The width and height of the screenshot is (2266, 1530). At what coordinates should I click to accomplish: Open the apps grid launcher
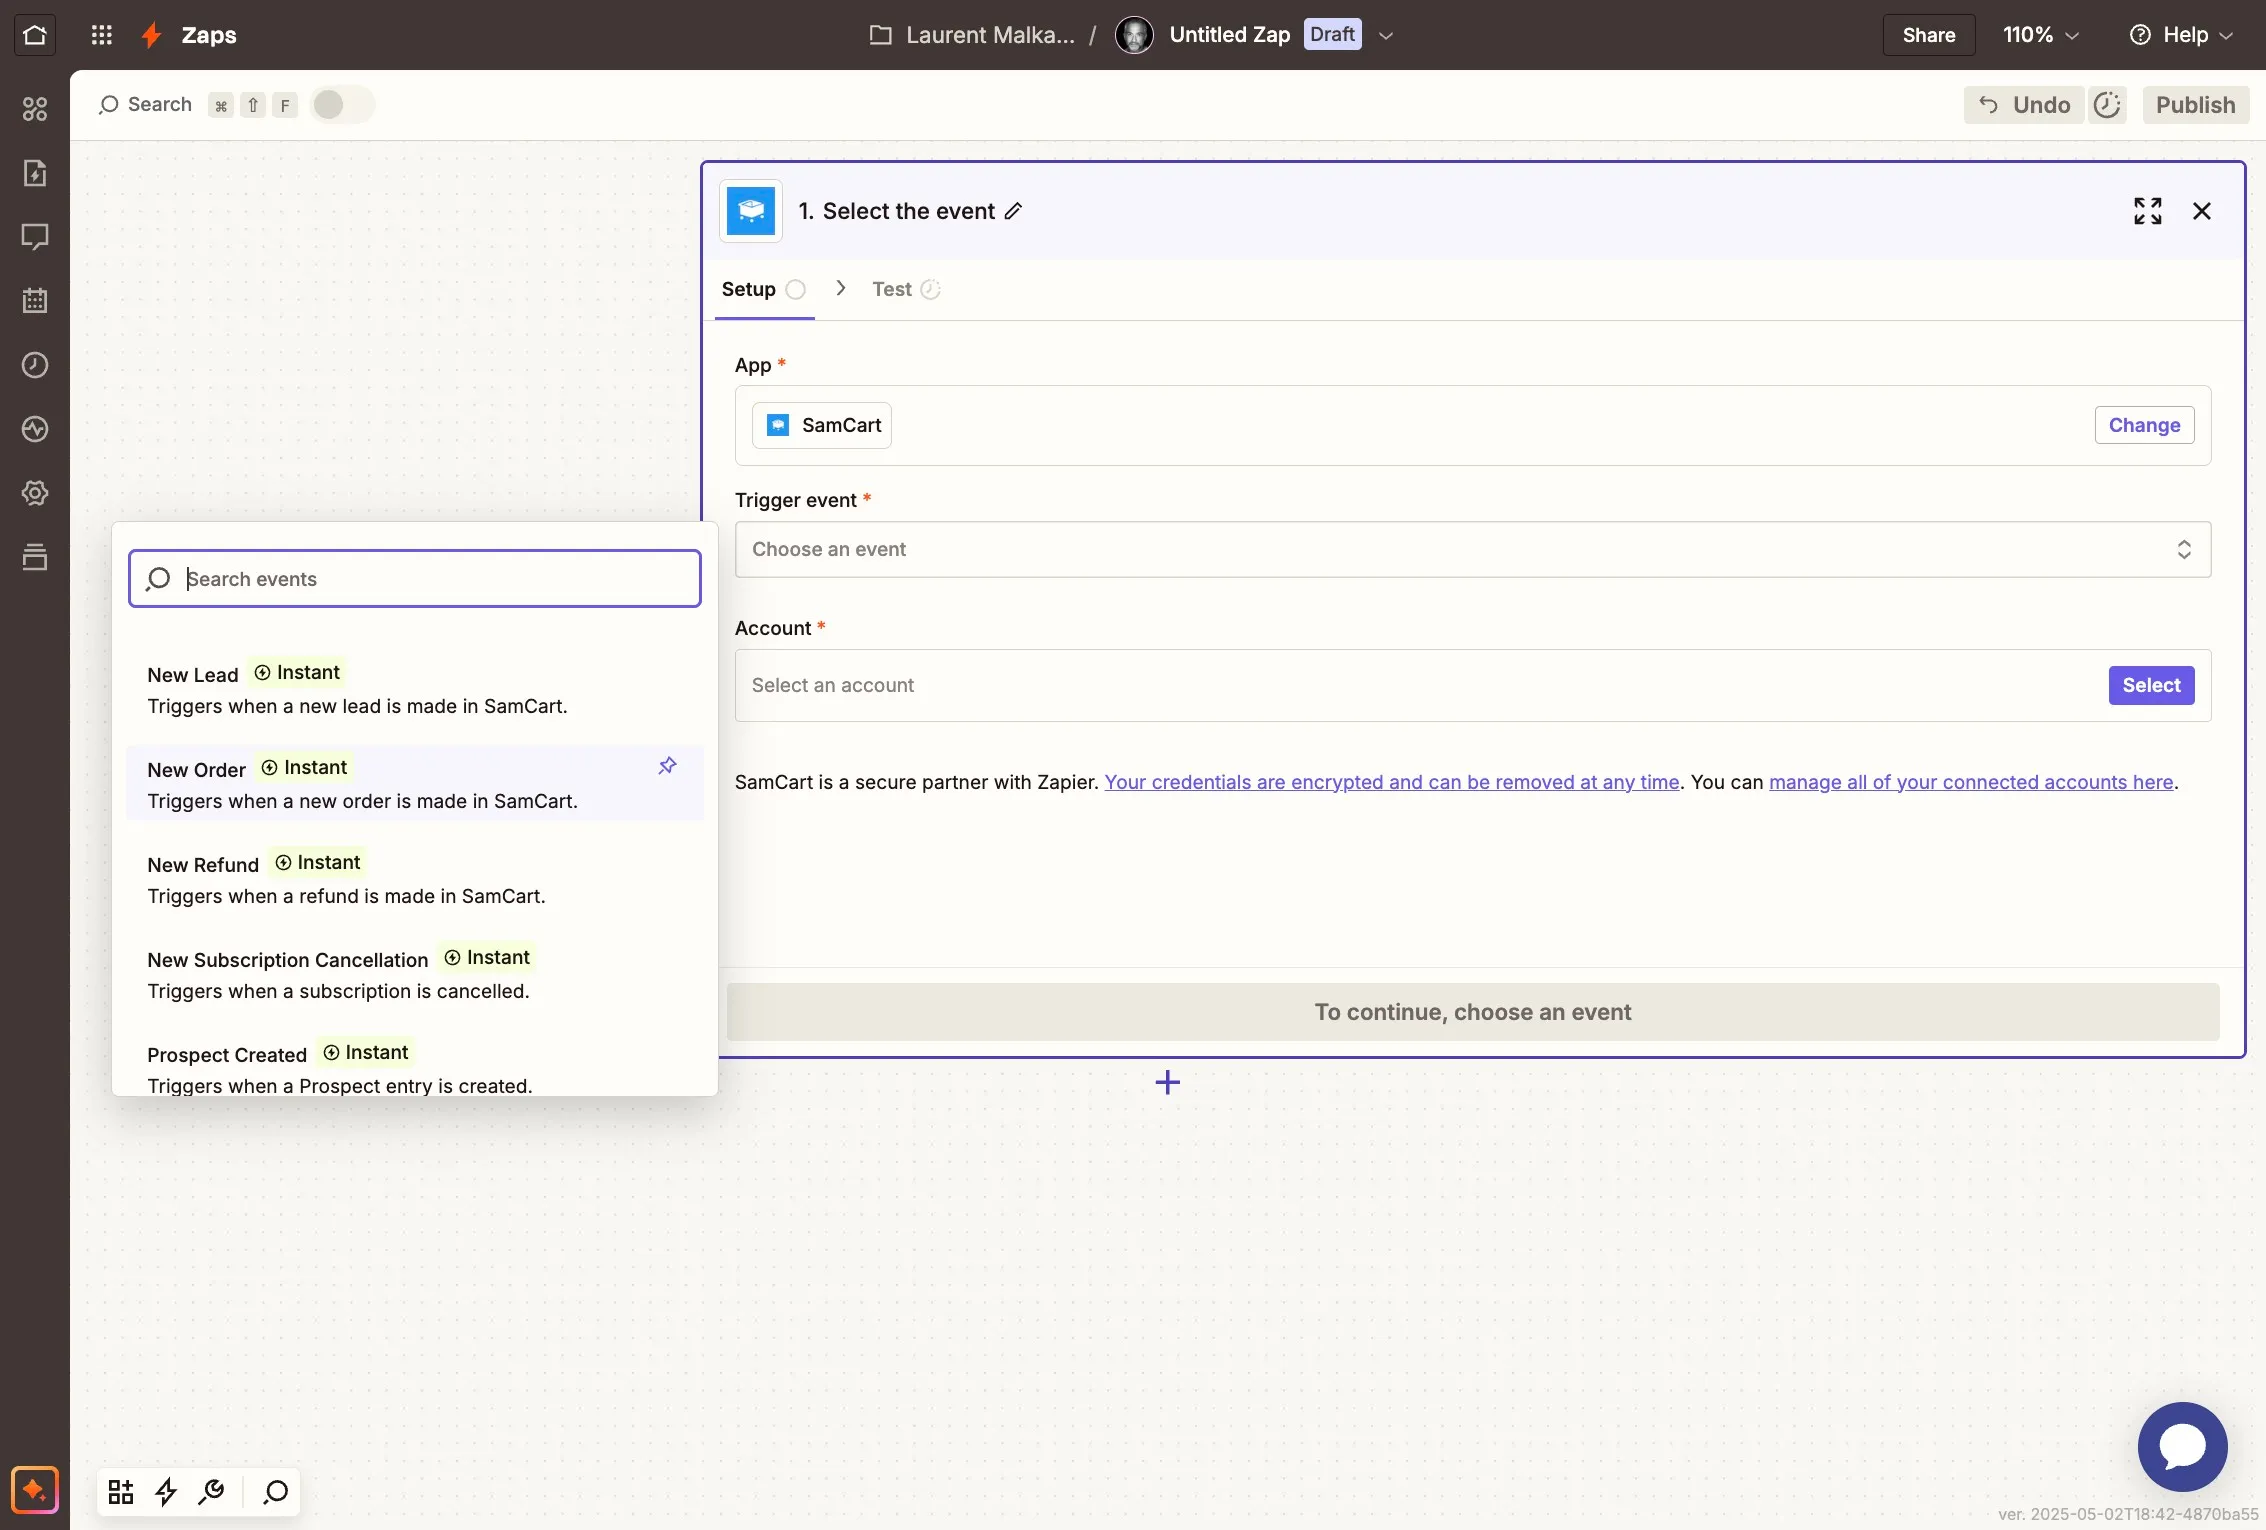click(101, 35)
